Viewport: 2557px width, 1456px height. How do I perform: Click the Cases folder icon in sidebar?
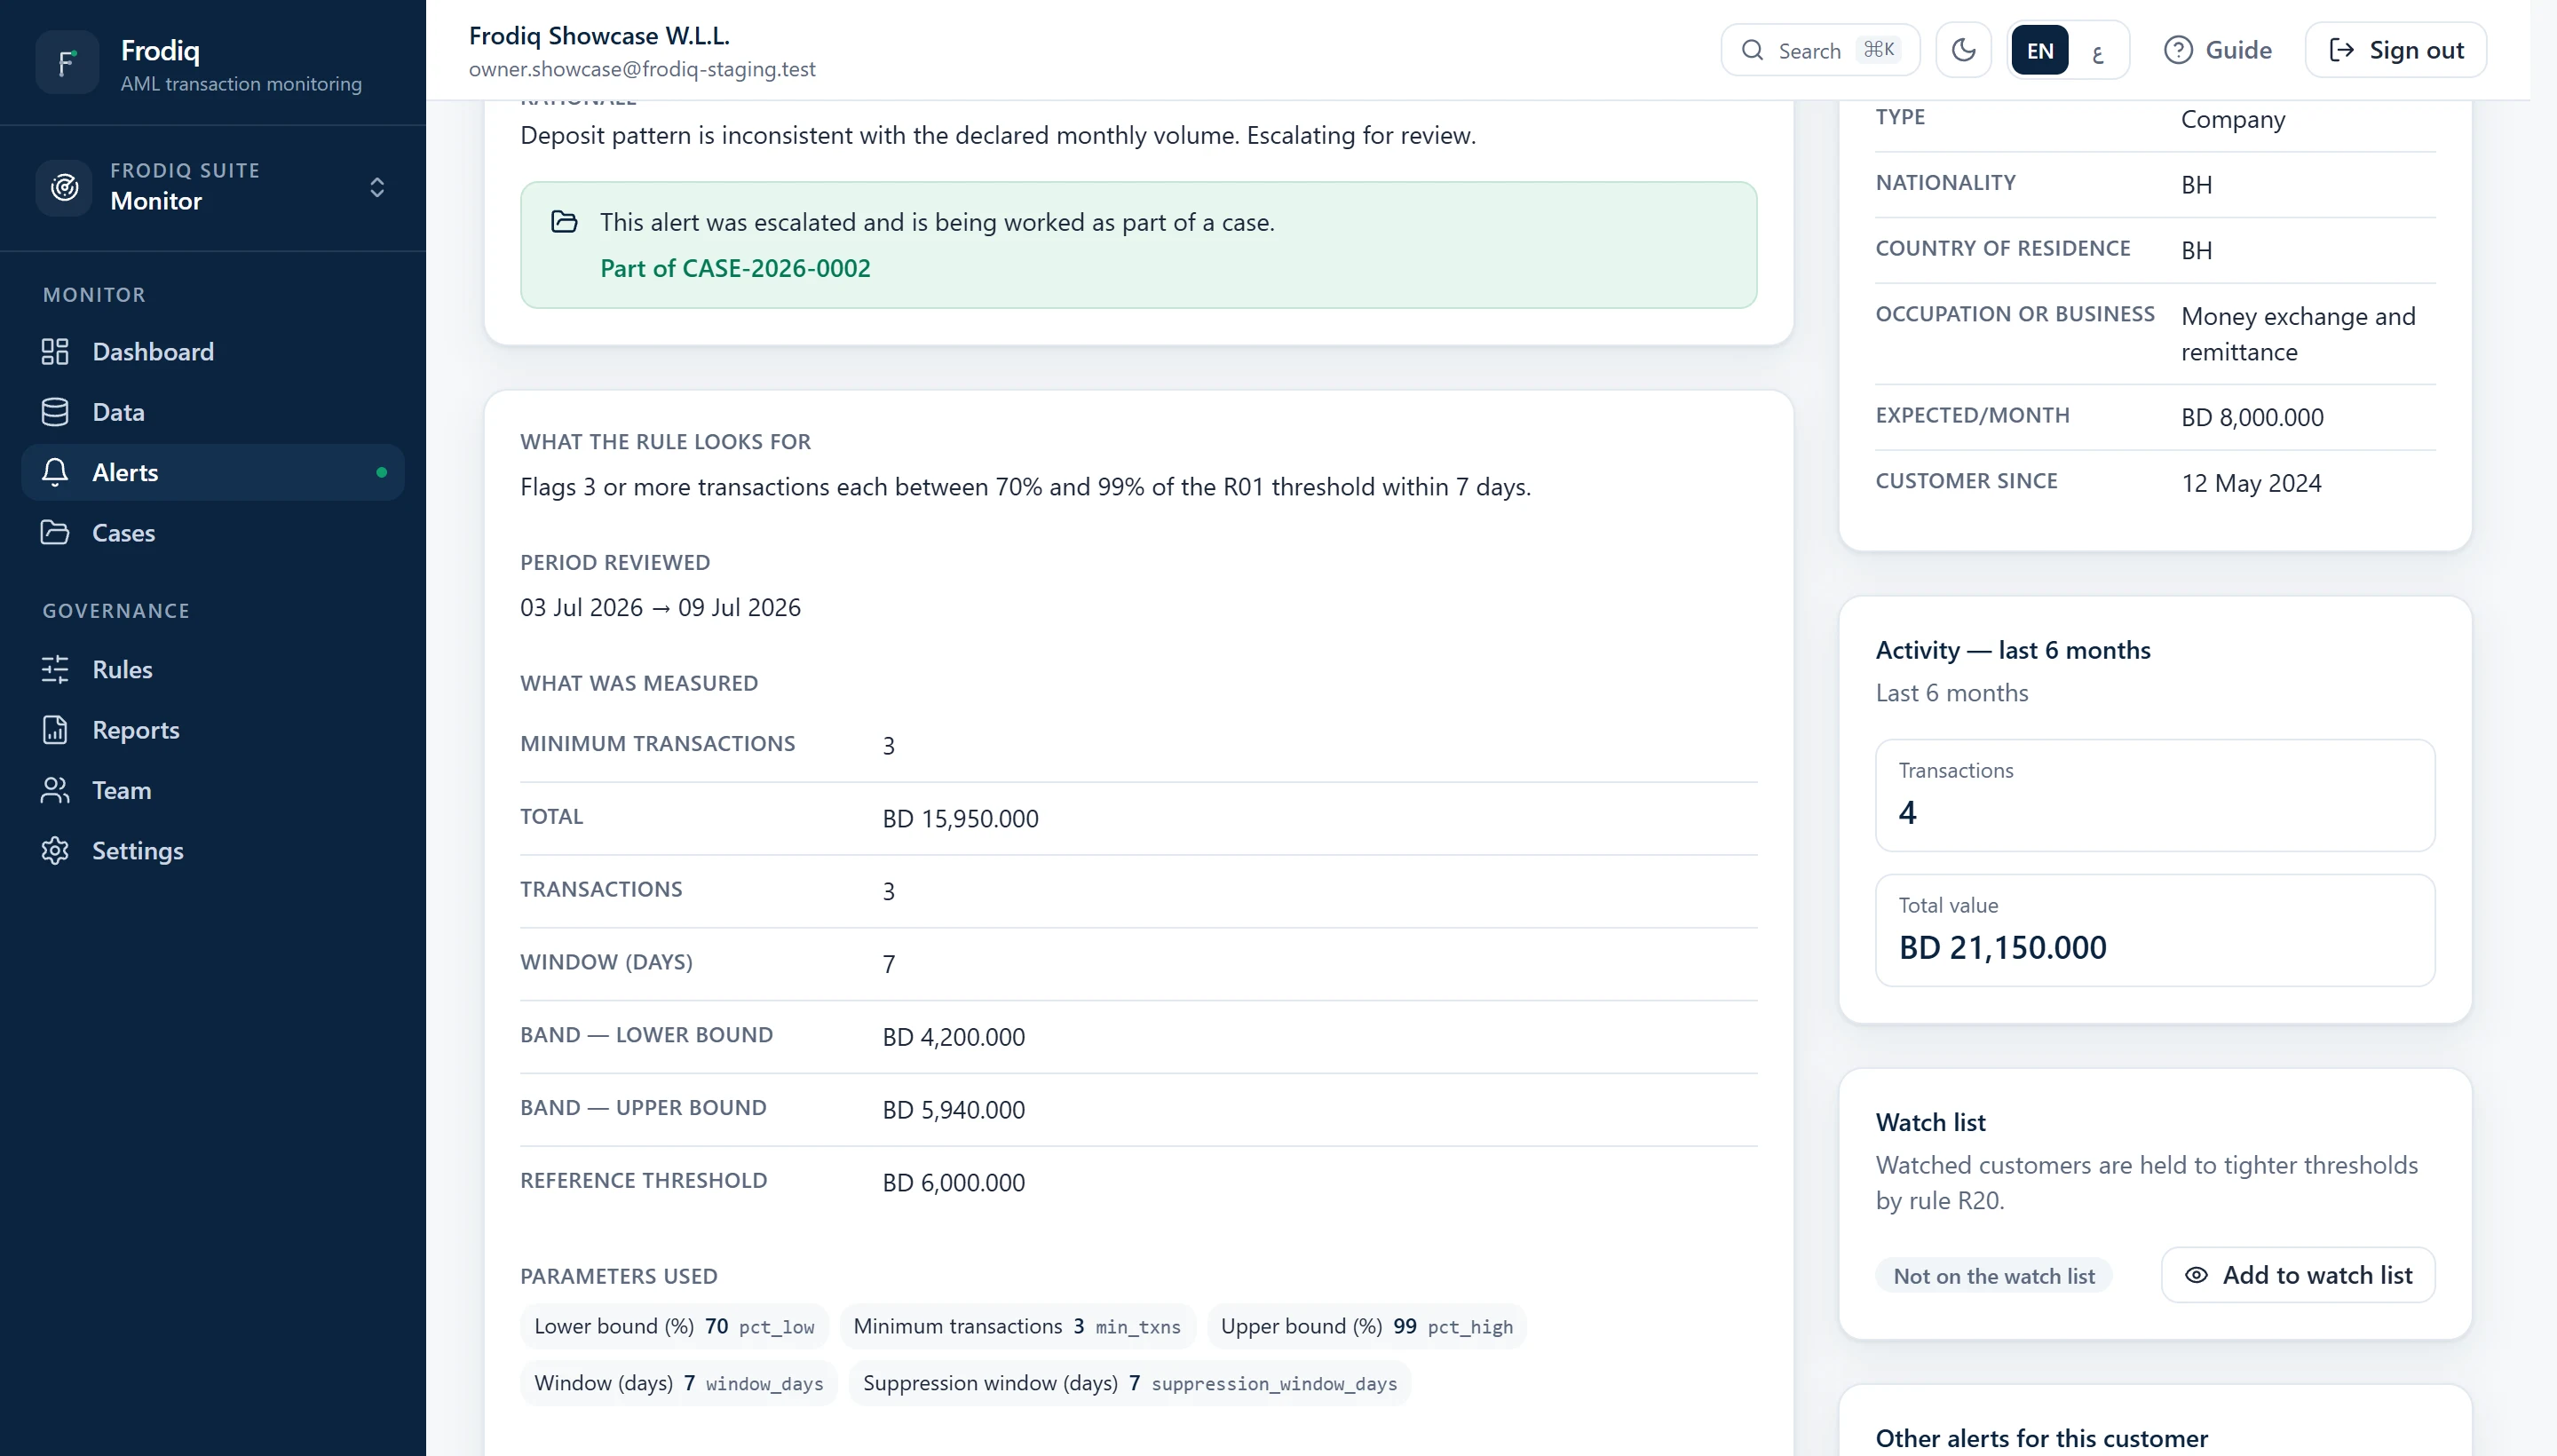(55, 533)
